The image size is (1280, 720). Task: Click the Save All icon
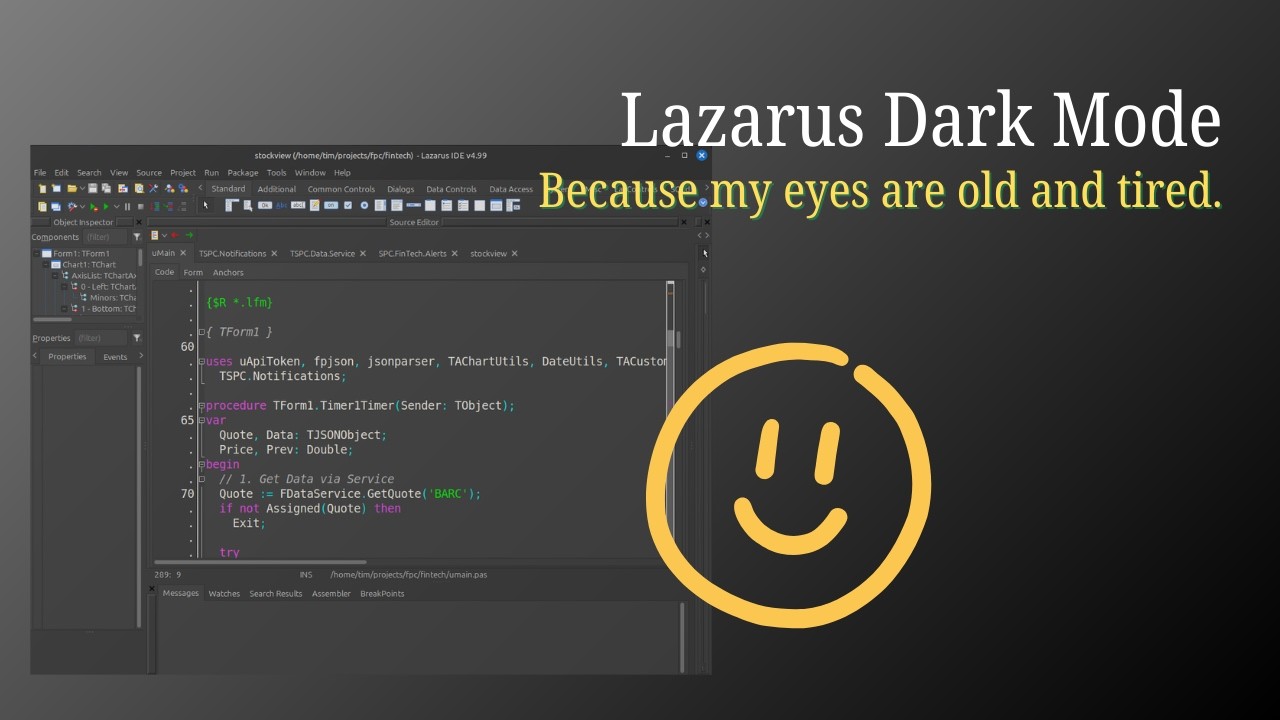(106, 188)
